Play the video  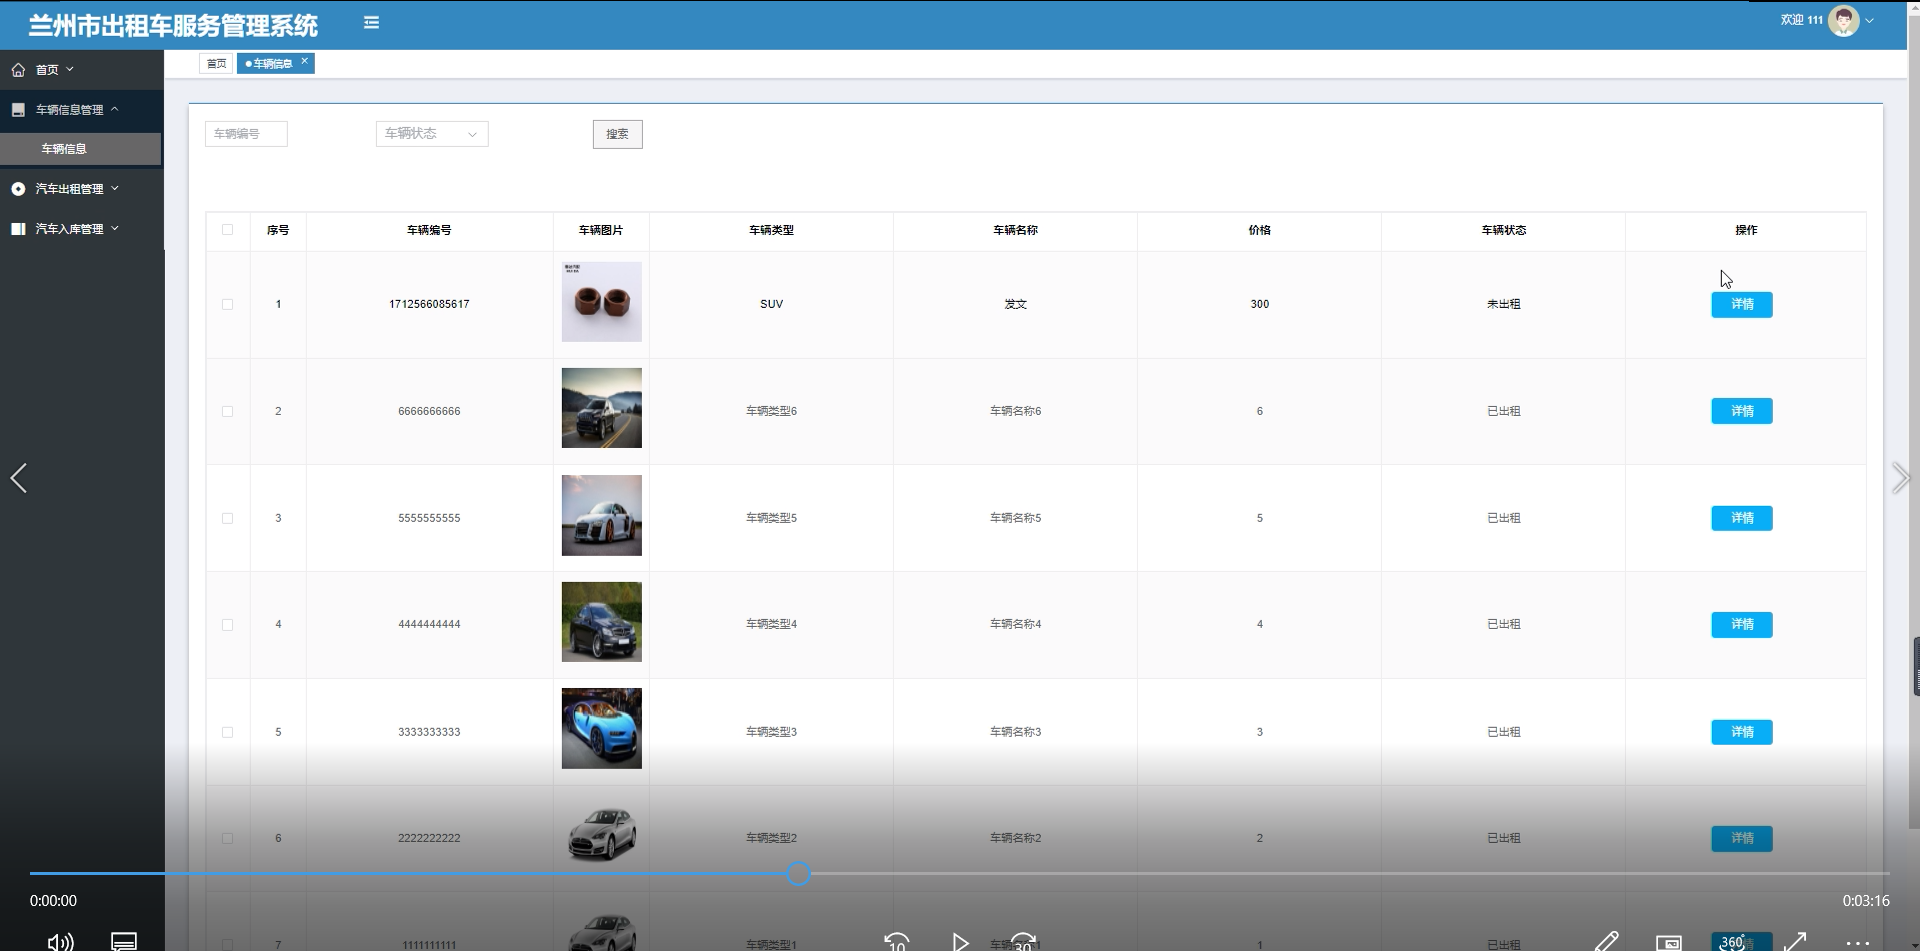tap(960, 941)
